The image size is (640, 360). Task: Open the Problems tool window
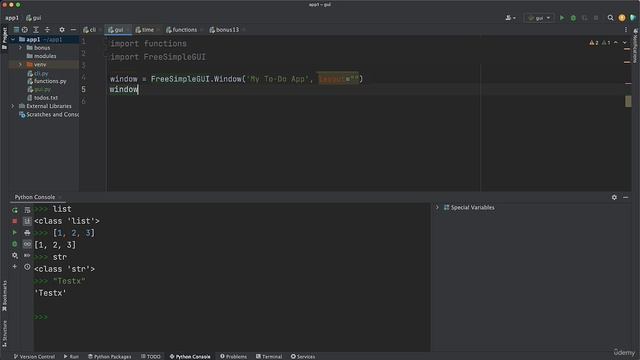click(233, 357)
